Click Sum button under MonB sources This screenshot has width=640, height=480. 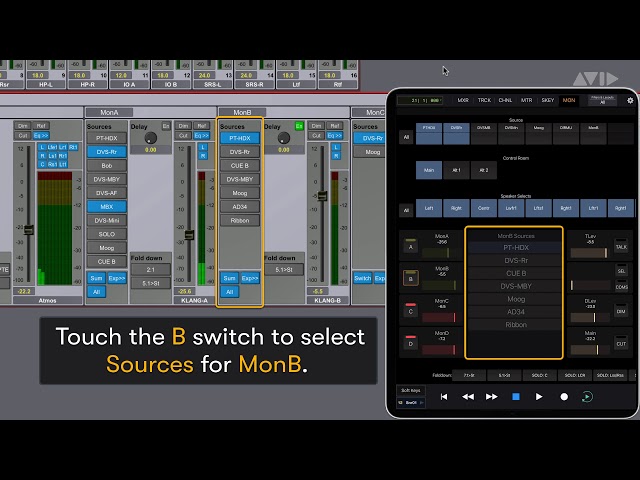tap(229, 278)
